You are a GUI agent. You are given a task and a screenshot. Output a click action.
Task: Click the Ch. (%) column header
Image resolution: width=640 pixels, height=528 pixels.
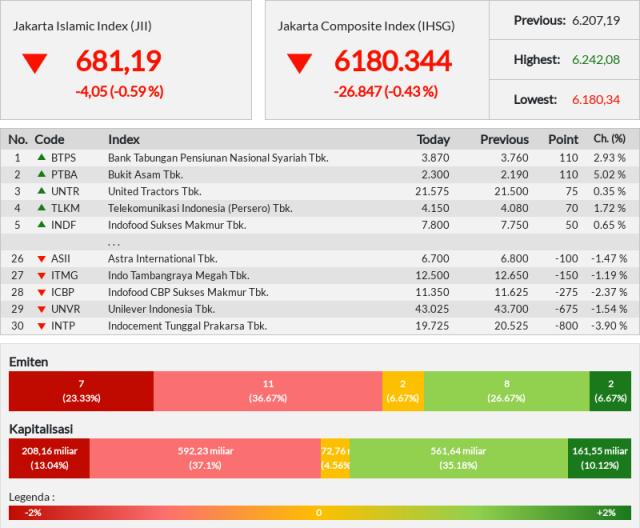[609, 139]
